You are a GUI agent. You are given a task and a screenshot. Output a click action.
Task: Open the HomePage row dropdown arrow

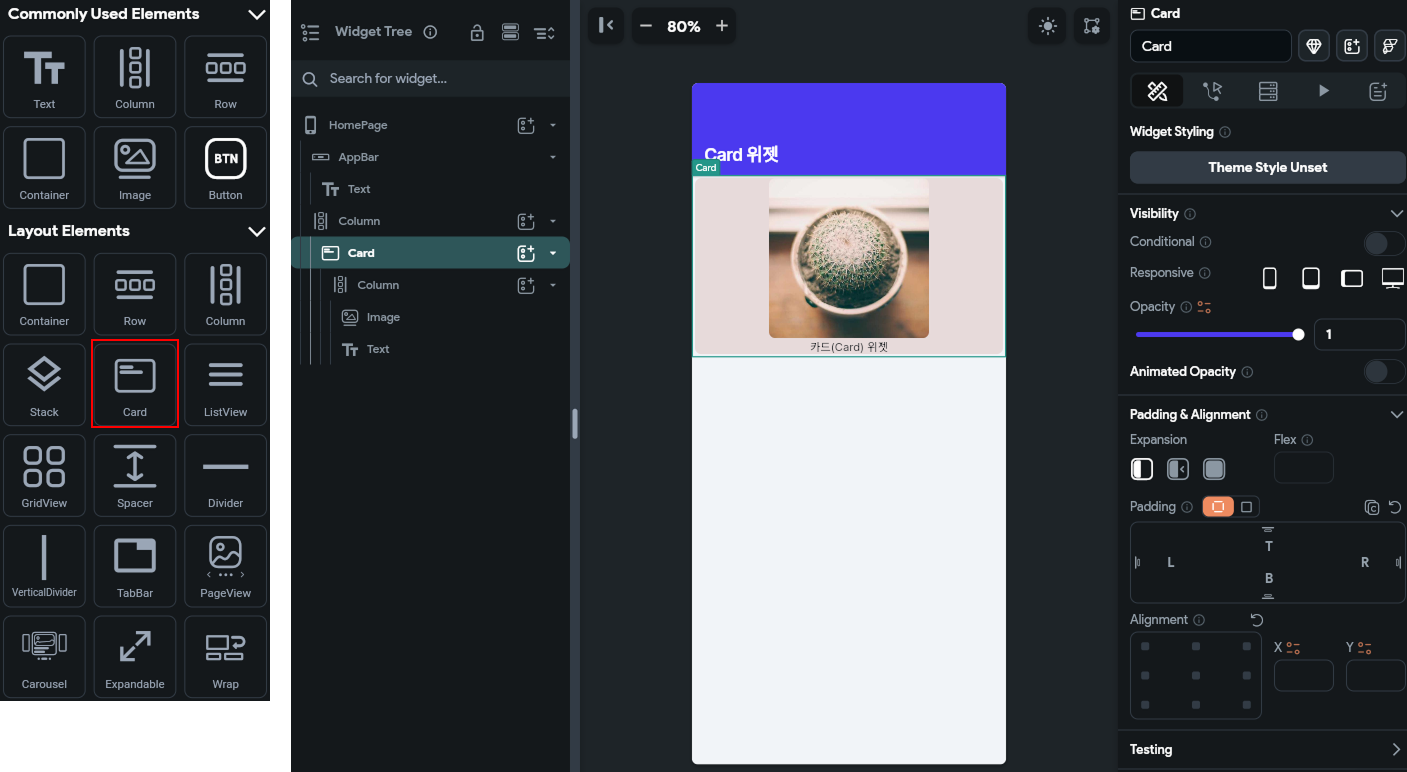553,126
